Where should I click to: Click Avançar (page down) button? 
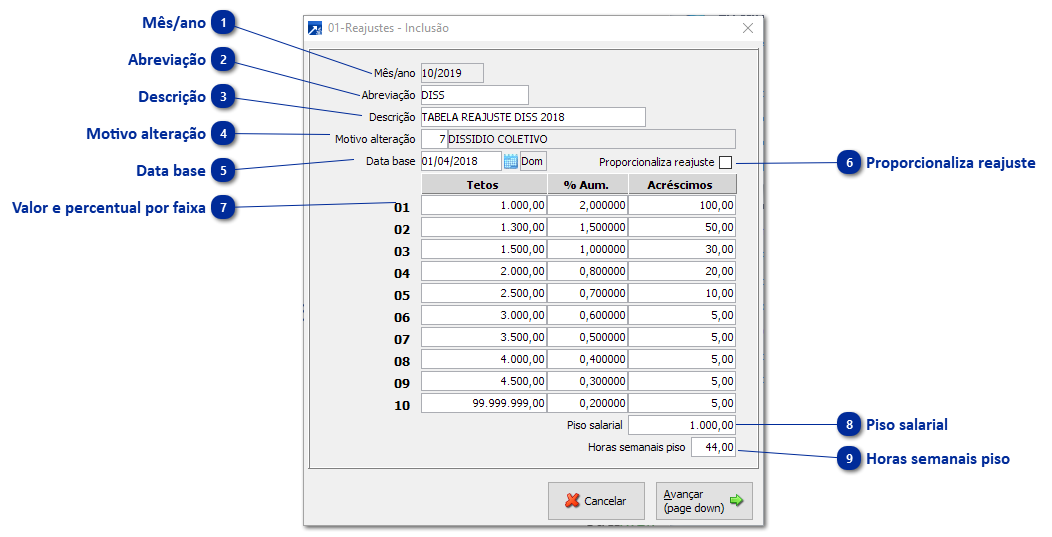704,501
